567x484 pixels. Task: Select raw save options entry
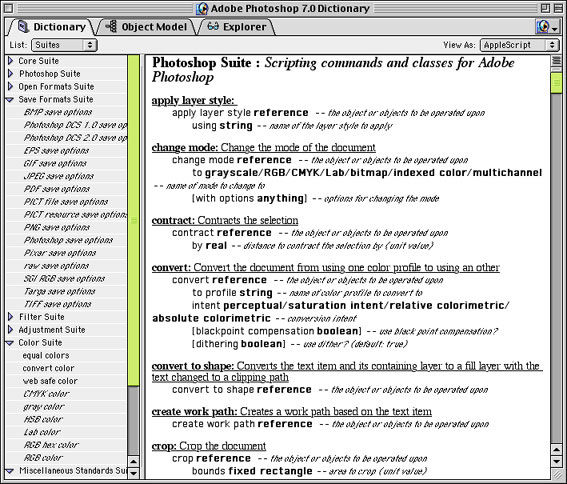pyautogui.click(x=56, y=266)
